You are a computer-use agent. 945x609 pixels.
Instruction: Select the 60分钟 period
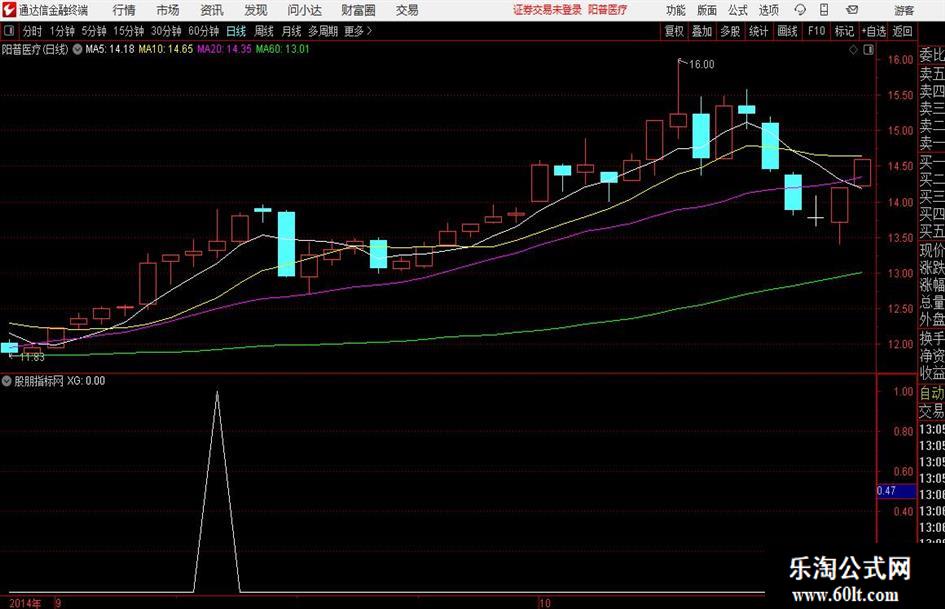pyautogui.click(x=204, y=31)
